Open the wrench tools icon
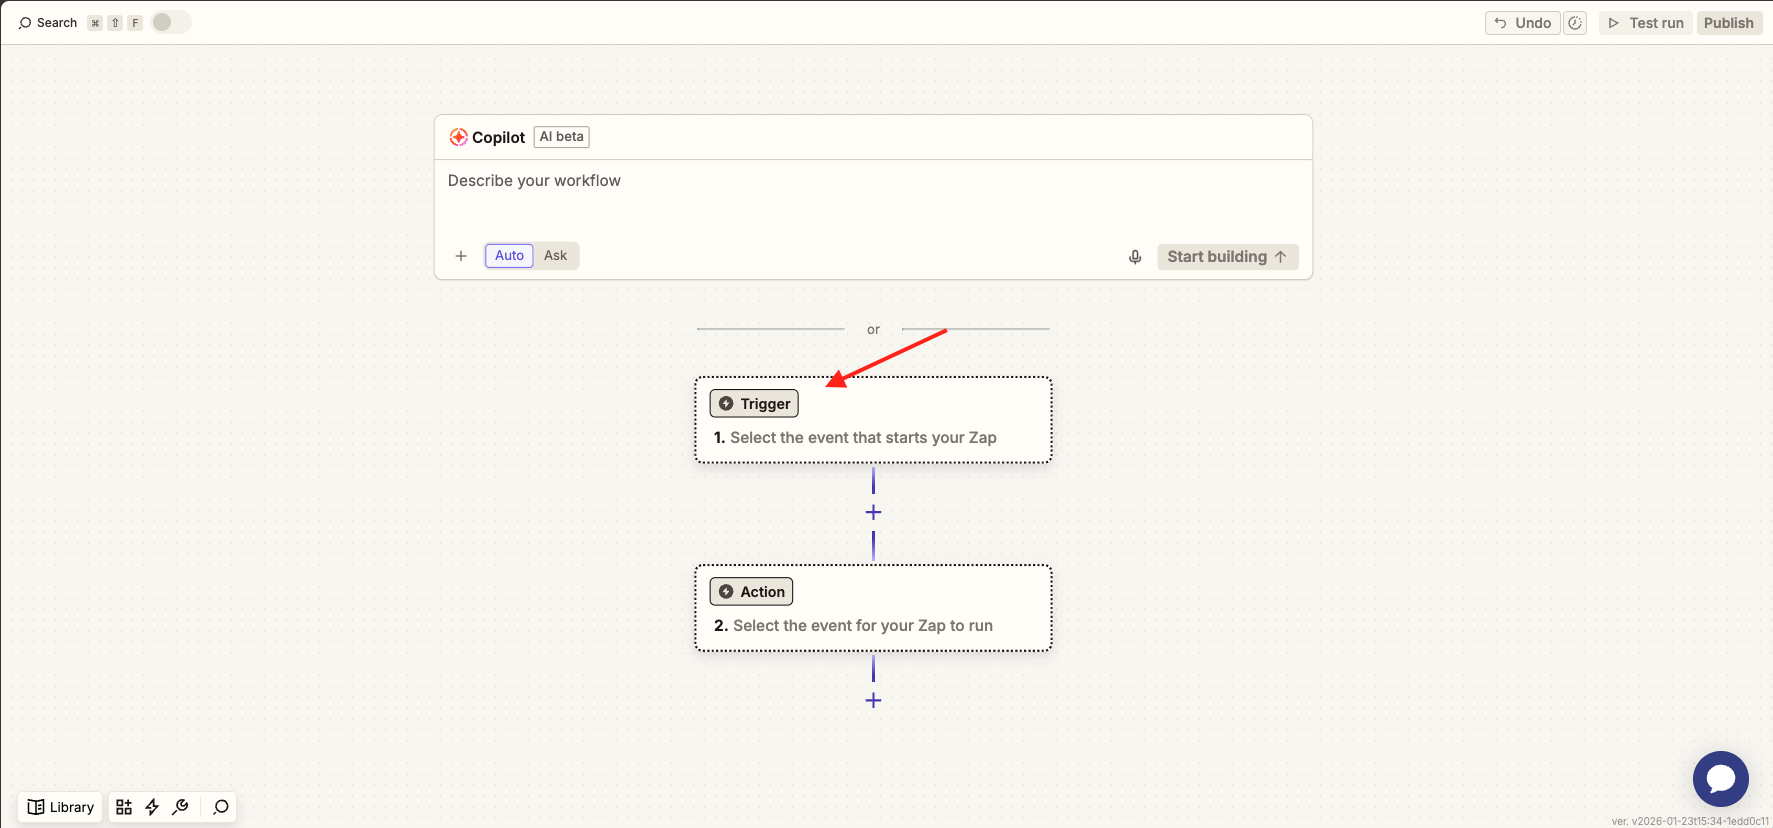The height and width of the screenshot is (828, 1773). [x=181, y=807]
